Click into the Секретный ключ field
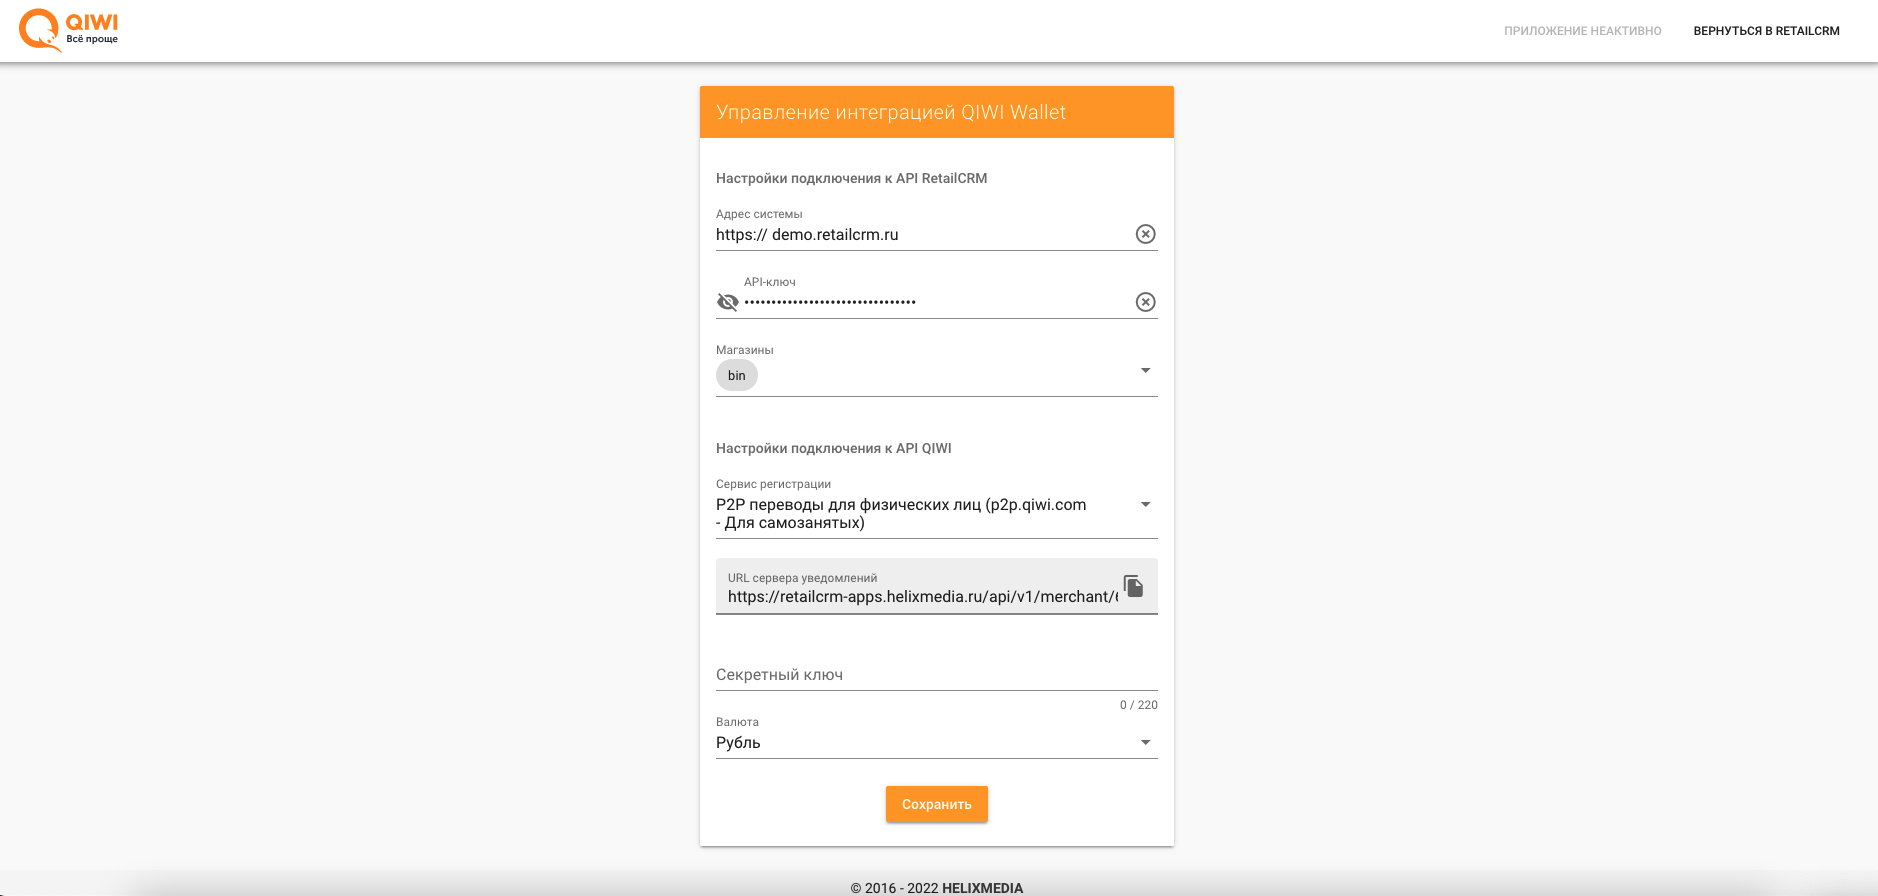The image size is (1878, 896). click(x=937, y=675)
